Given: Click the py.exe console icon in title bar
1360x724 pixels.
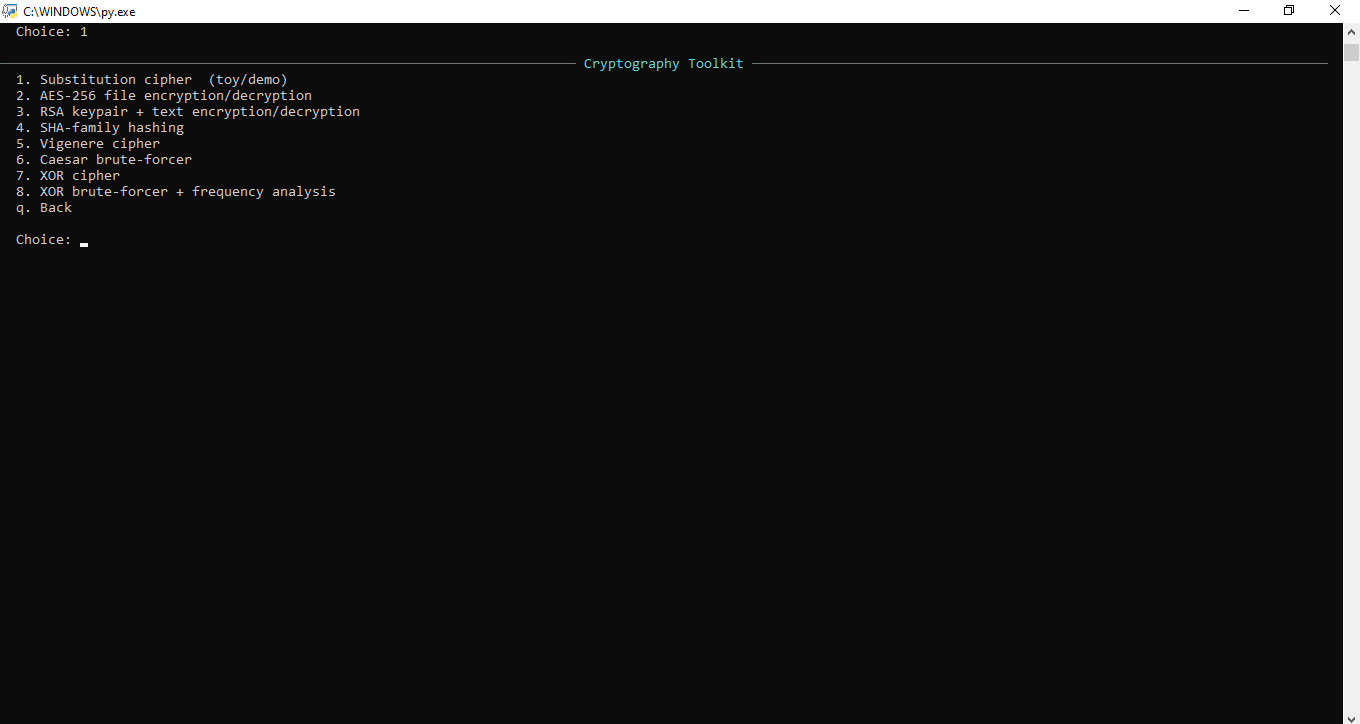Looking at the screenshot, I should [10, 11].
